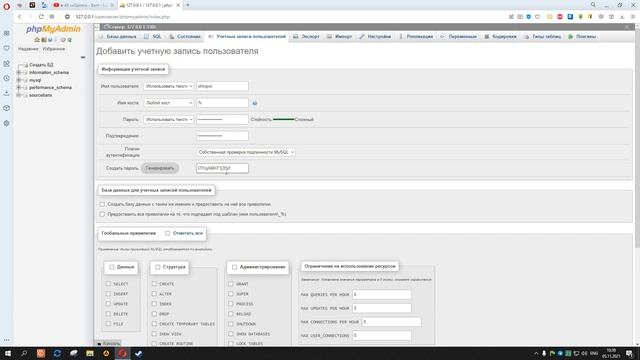
Task: Check the Administration privileges group checkbox
Action: tap(234, 267)
